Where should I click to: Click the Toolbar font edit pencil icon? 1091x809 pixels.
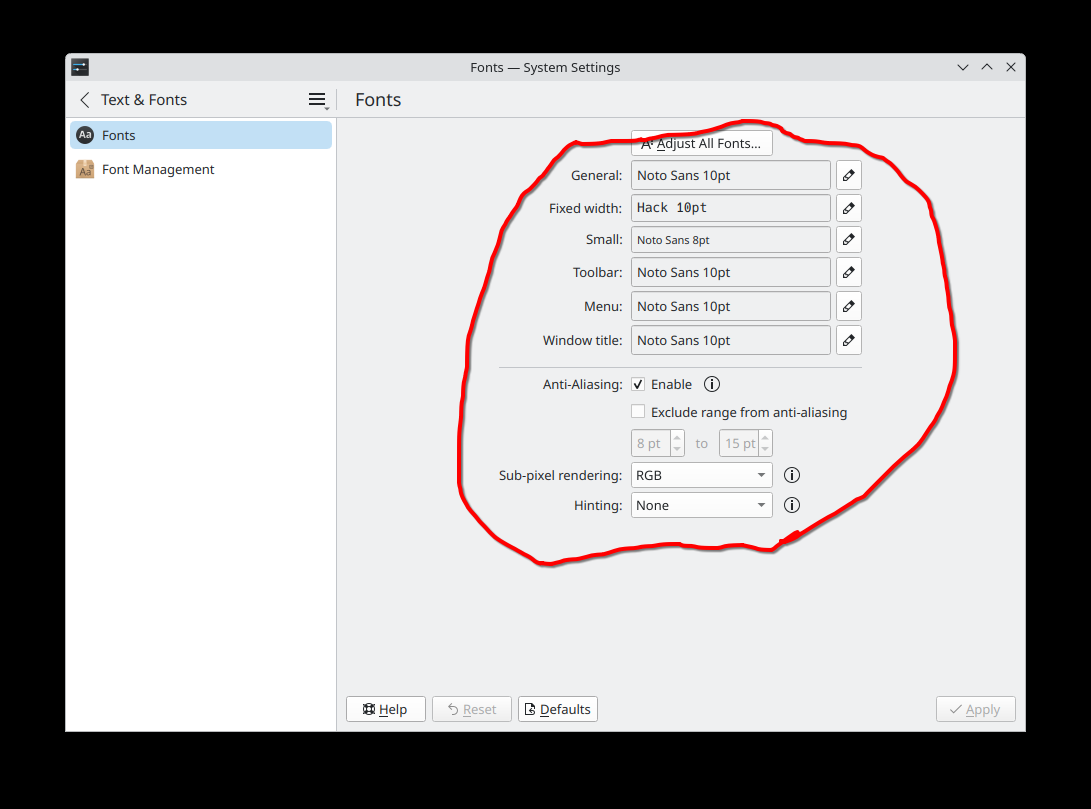click(848, 272)
